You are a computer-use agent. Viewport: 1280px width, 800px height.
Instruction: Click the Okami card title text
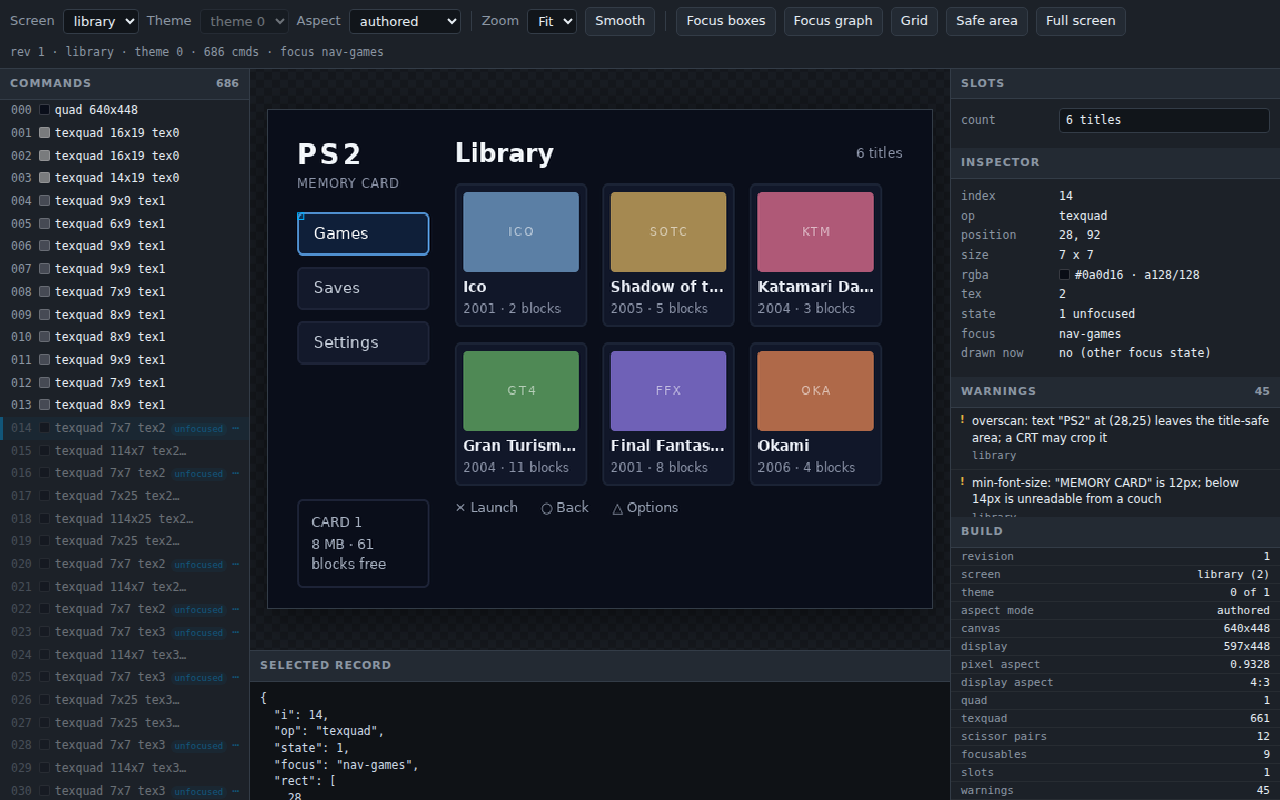[x=784, y=446]
